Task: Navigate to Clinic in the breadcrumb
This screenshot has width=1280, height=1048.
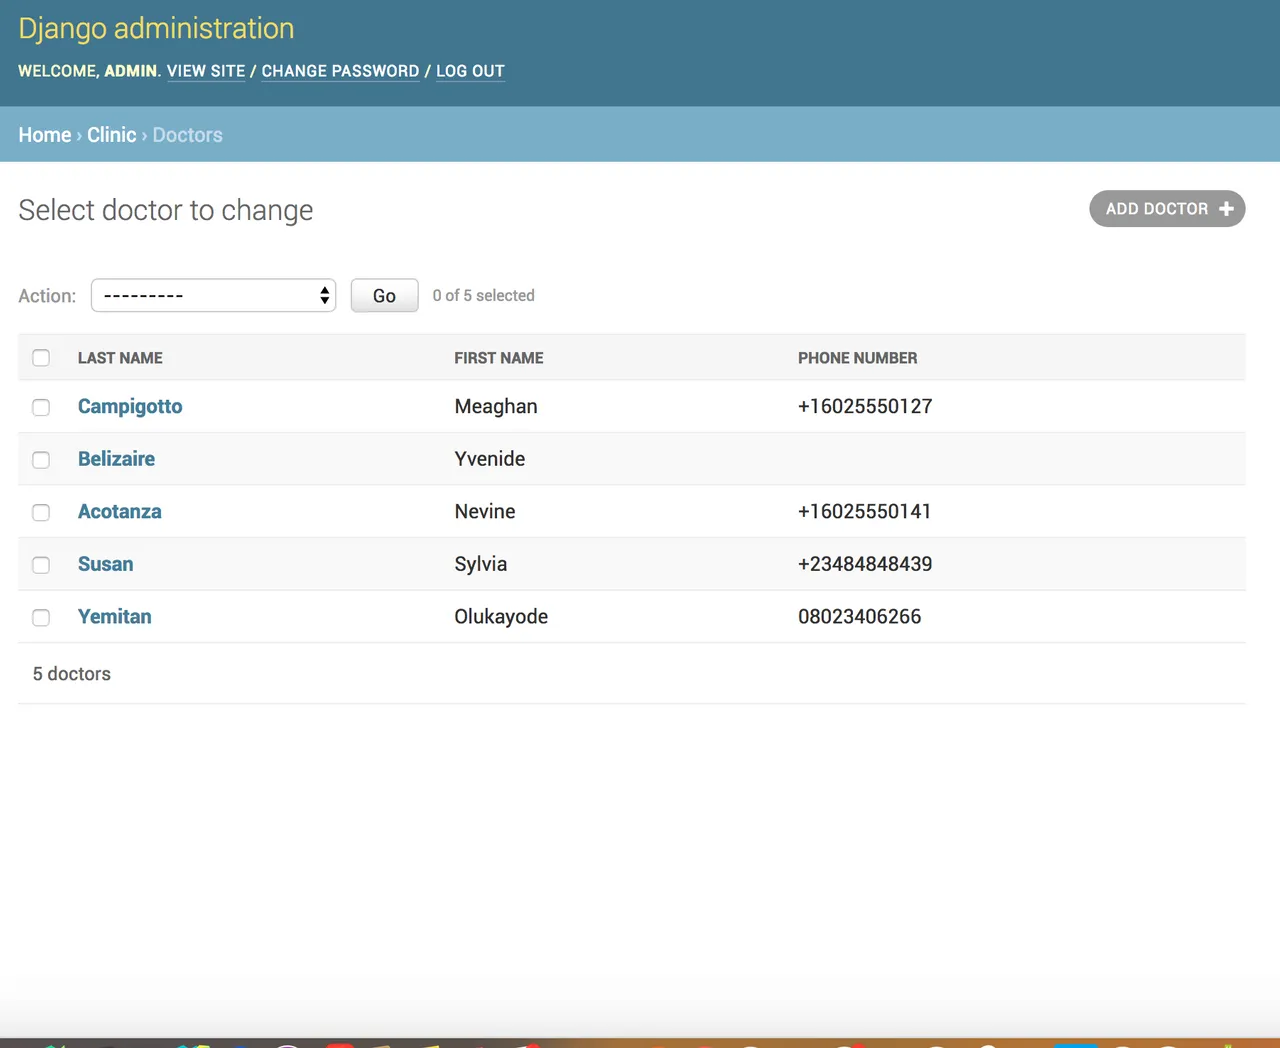Action: [111, 135]
